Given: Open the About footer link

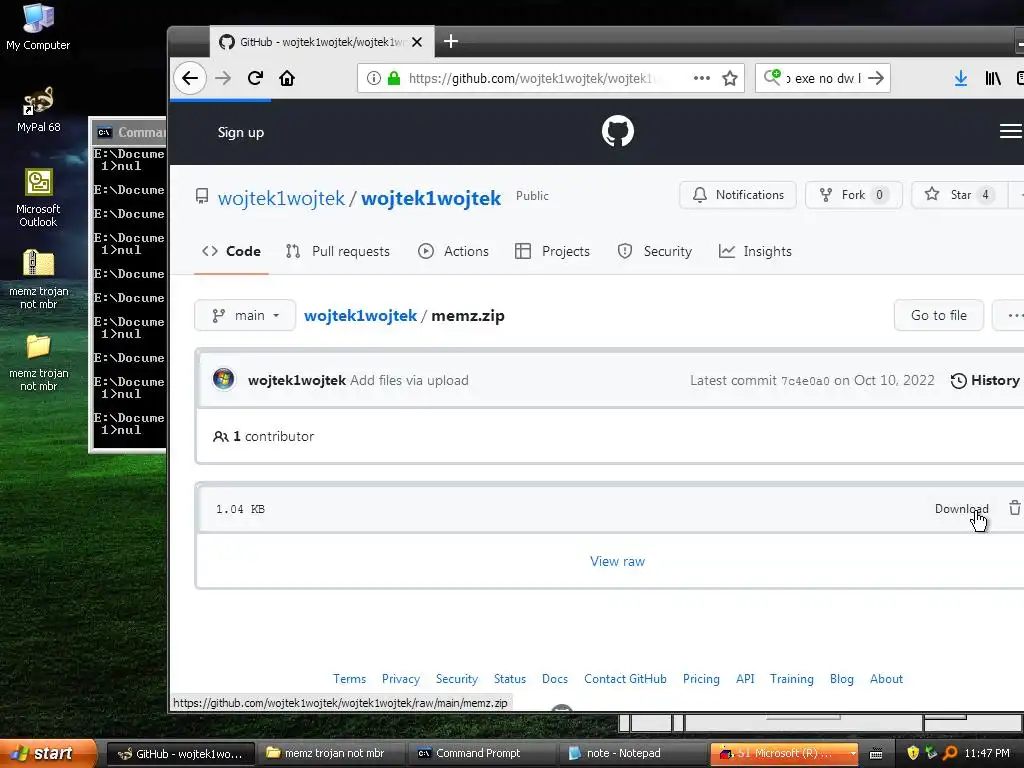Looking at the screenshot, I should click(x=886, y=679).
